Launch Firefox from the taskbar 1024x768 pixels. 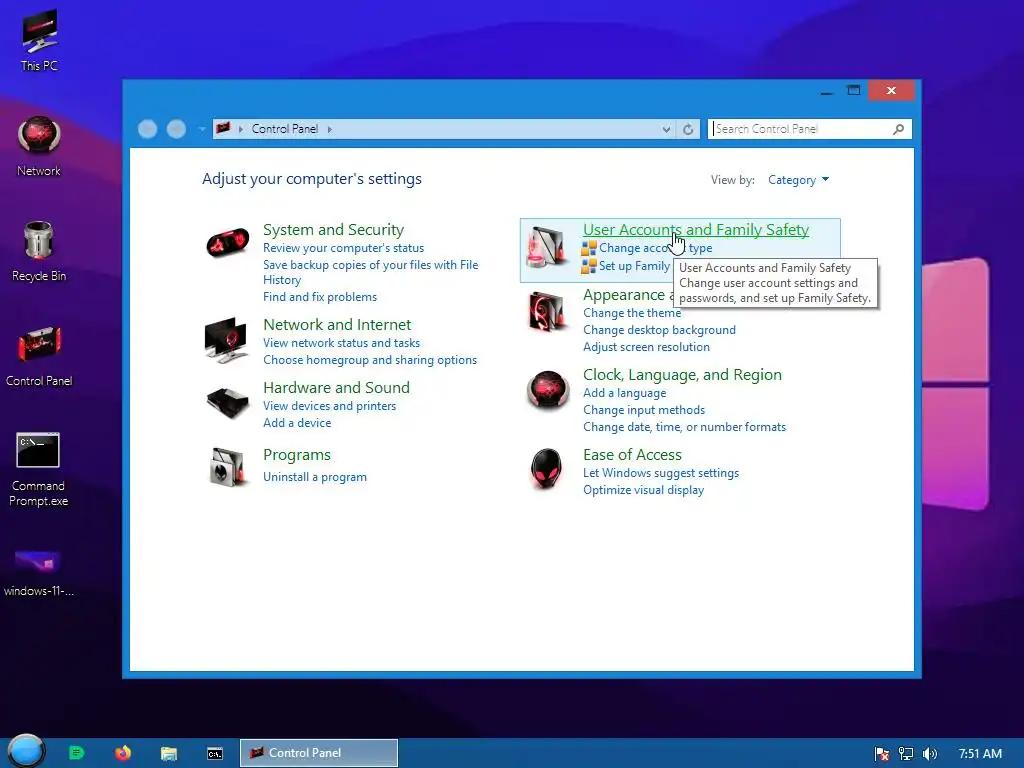(123, 753)
